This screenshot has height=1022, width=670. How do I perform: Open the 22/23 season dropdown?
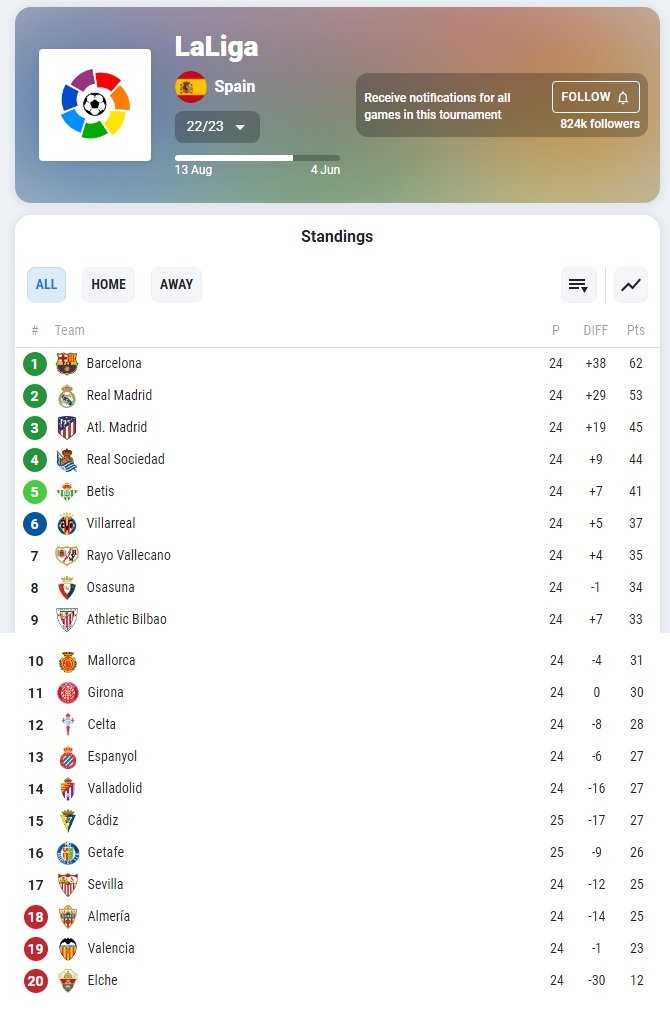[216, 128]
